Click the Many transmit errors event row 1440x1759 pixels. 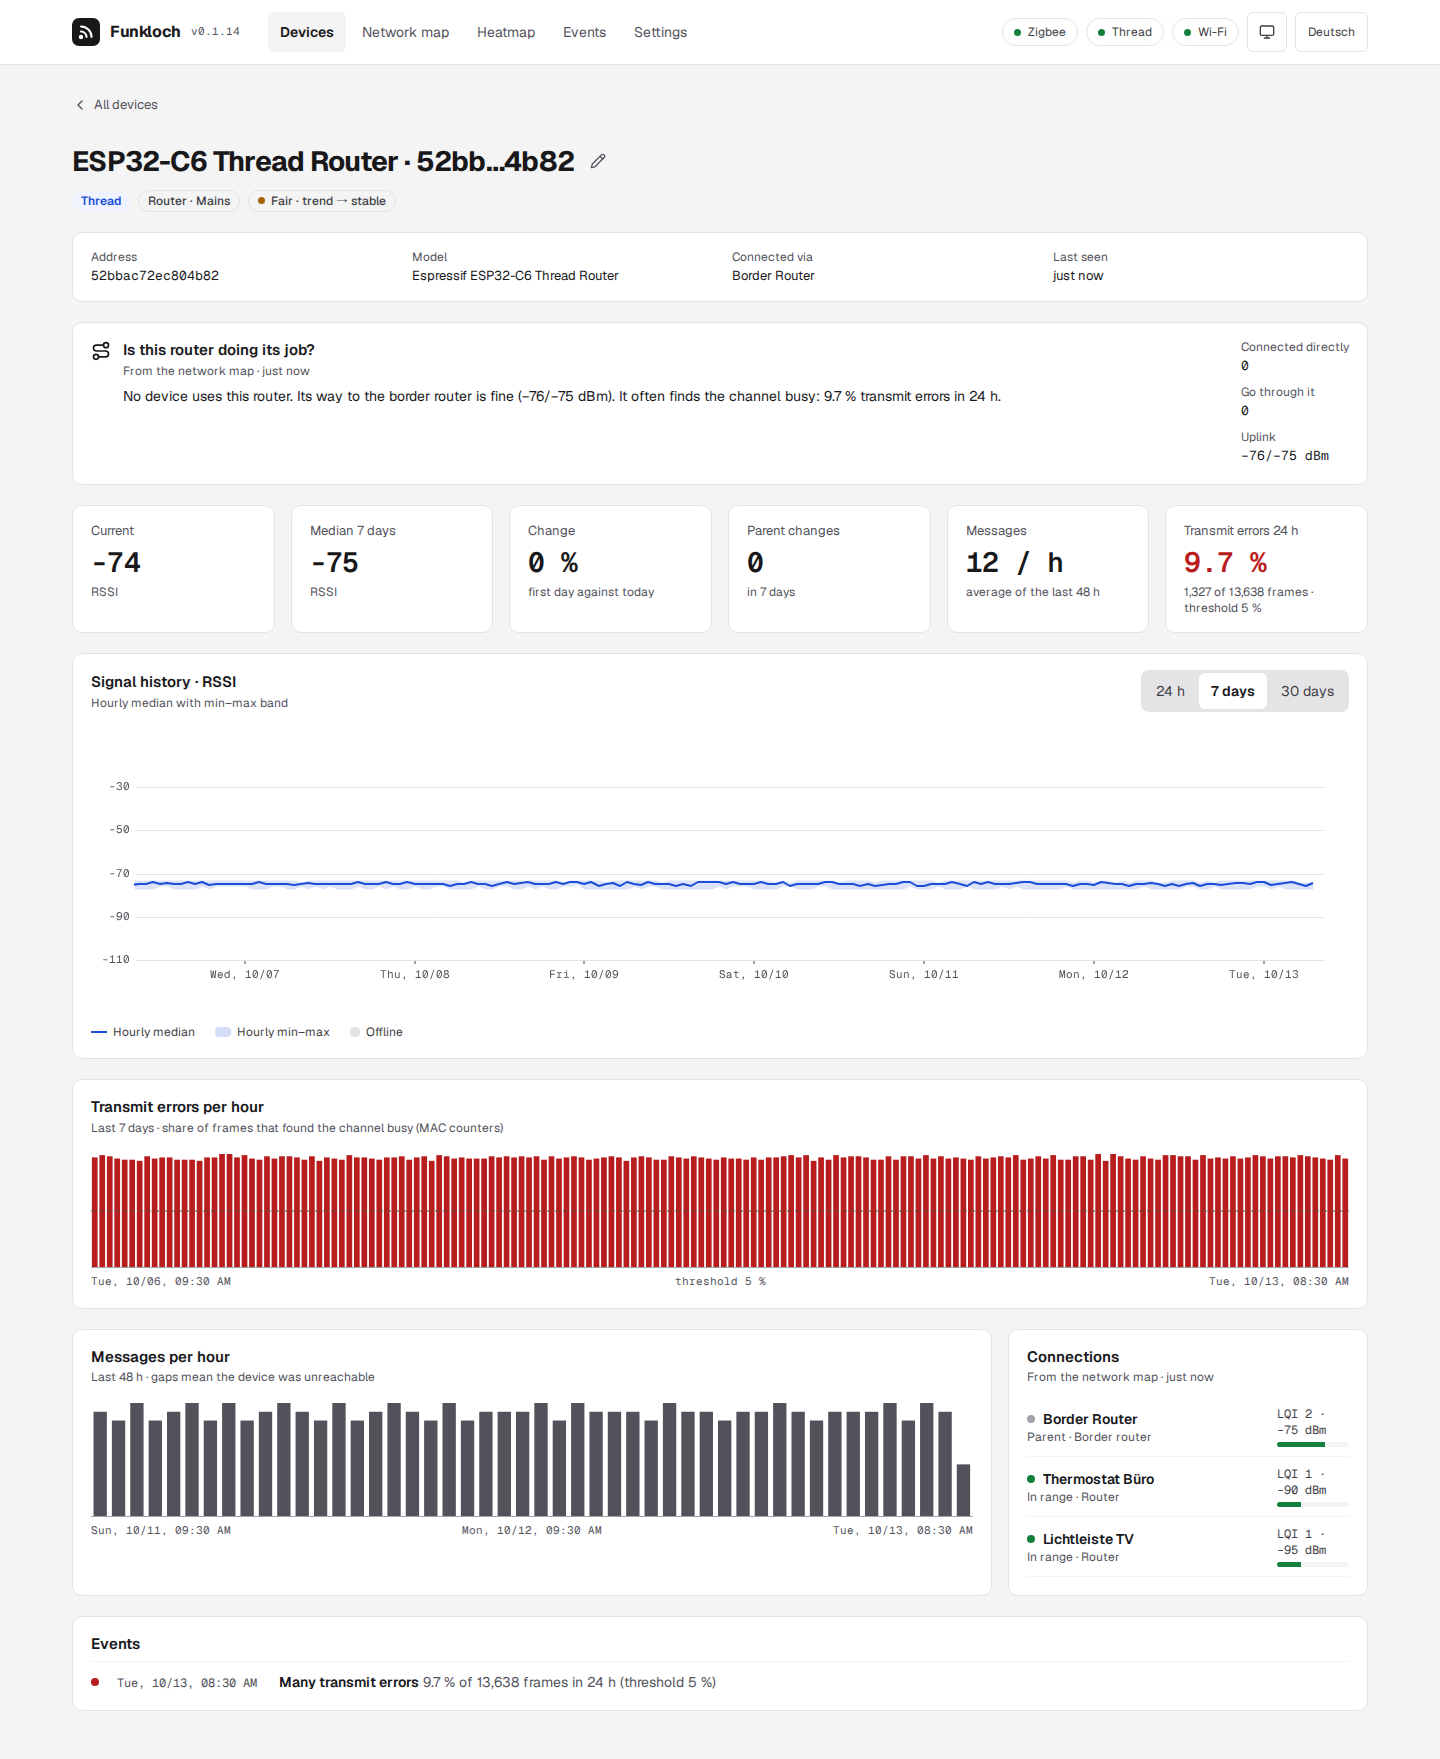point(720,1683)
